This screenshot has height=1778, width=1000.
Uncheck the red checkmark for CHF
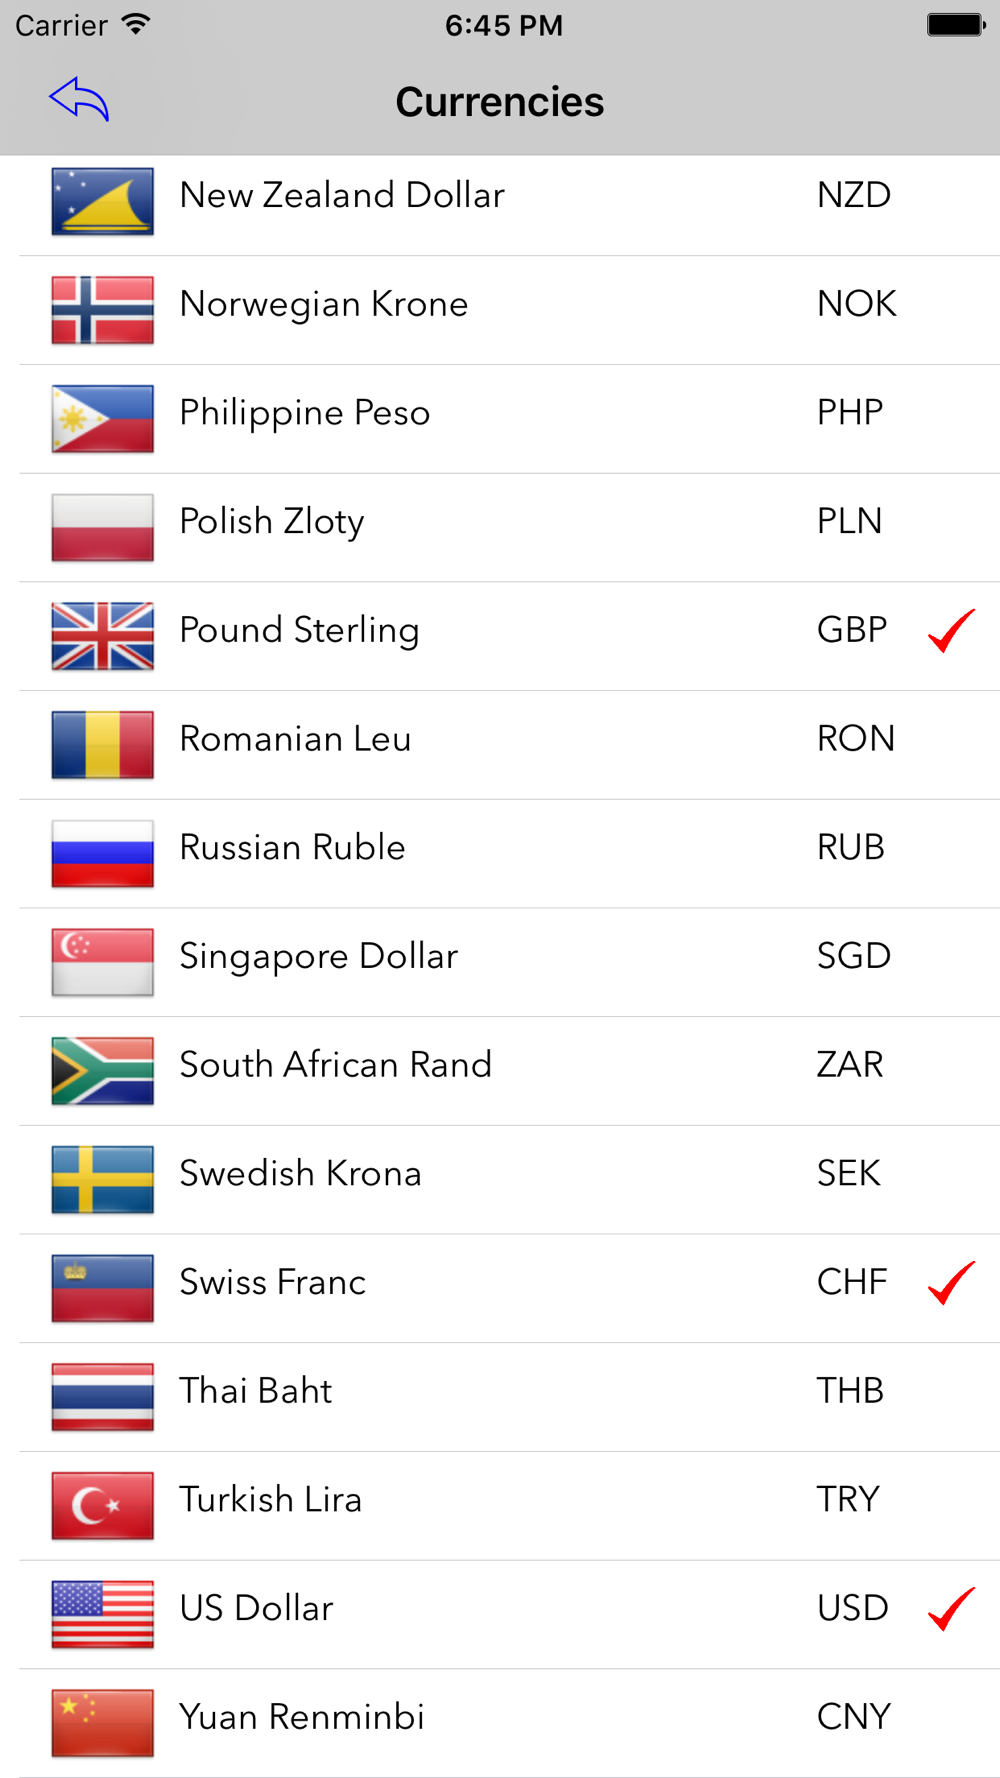(951, 1283)
